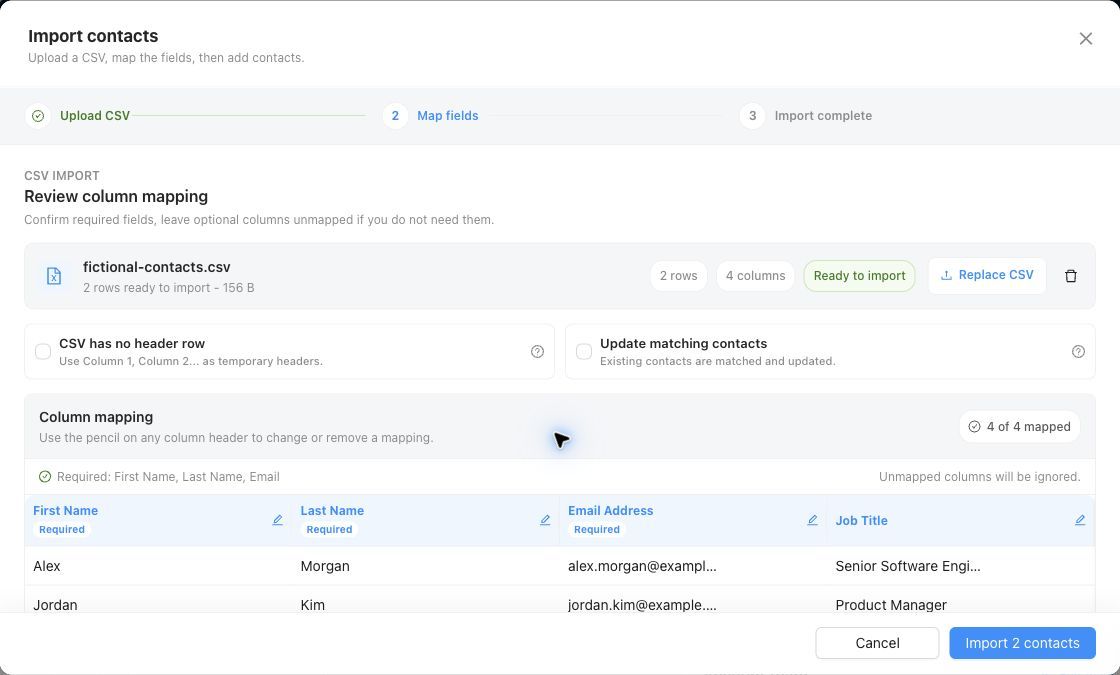Edit the Job Title column mapping
The height and width of the screenshot is (675, 1120).
1080,520
